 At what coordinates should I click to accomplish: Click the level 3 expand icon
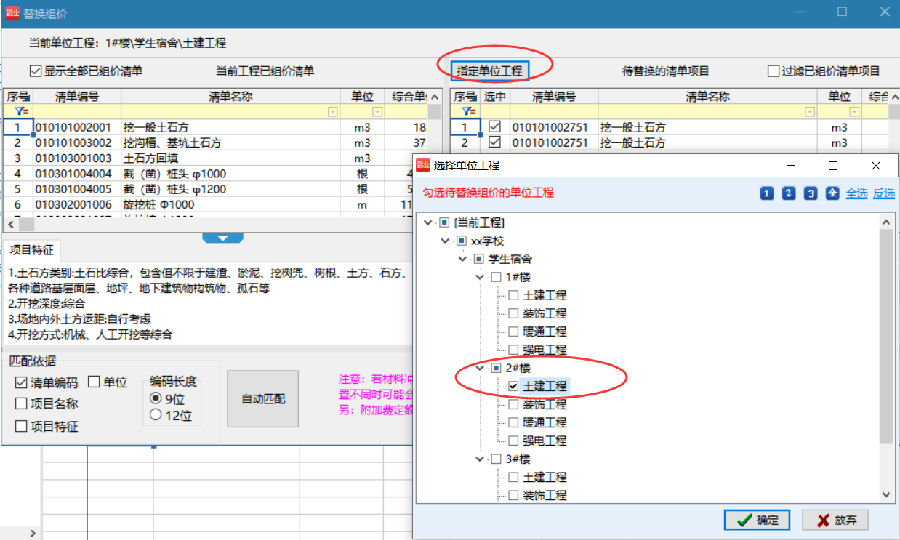pyautogui.click(x=810, y=193)
